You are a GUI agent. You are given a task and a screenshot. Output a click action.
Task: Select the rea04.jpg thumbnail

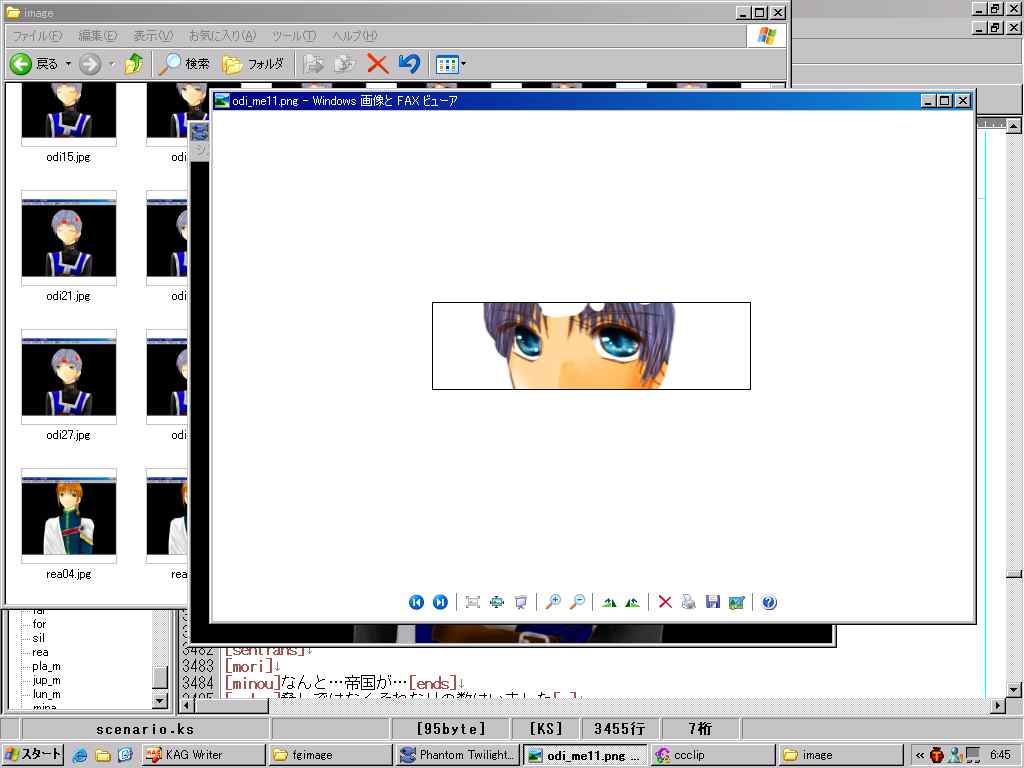coord(69,516)
